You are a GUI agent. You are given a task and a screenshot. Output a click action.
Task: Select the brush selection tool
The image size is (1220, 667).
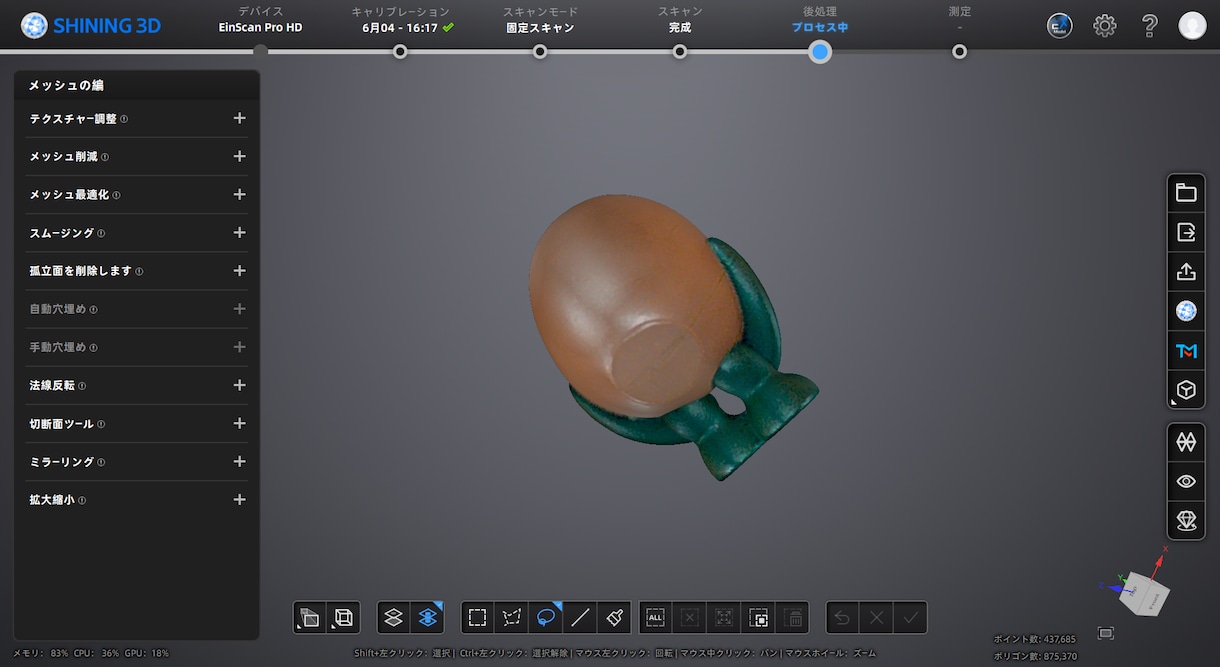614,618
